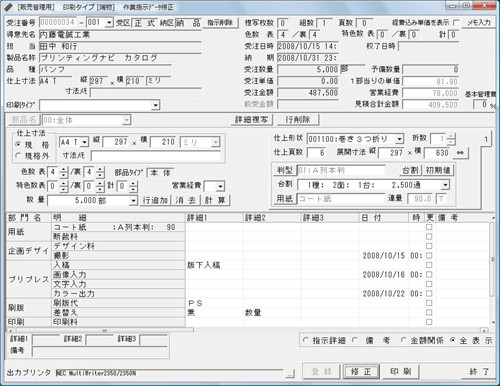Select the デザイン料 table row
Image resolution: width=500 pixels, height=386 pixels.
pyautogui.click(x=118, y=246)
